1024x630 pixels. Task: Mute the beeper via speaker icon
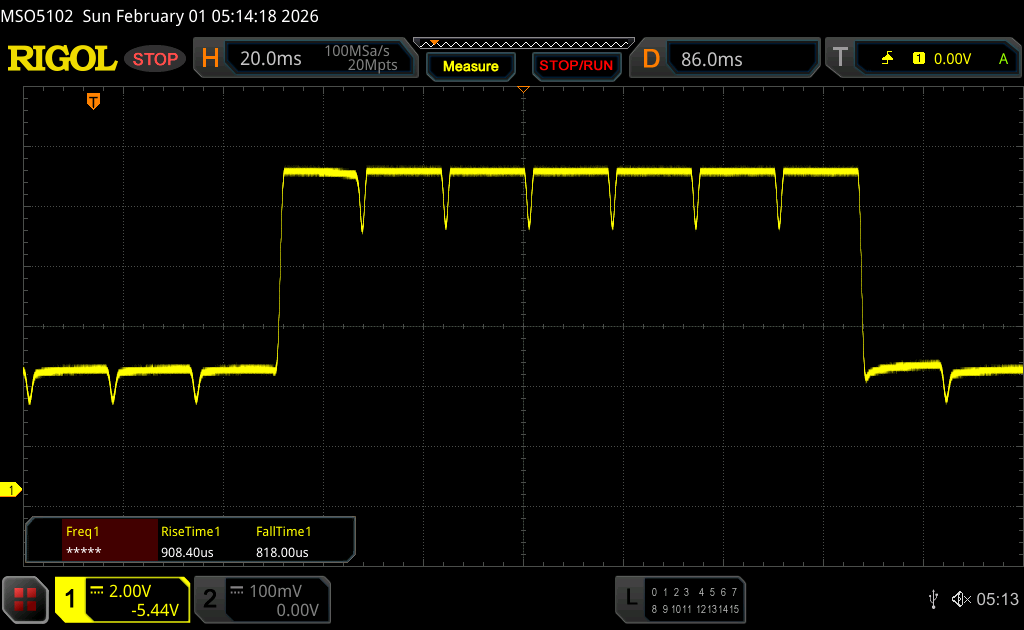(960, 598)
